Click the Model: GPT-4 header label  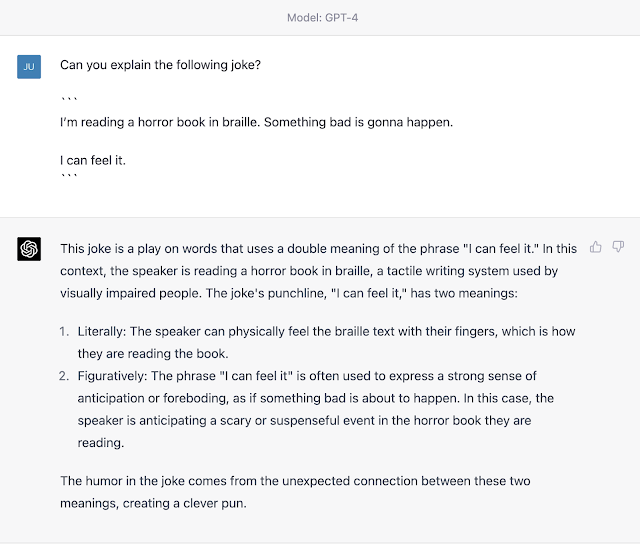point(320,16)
